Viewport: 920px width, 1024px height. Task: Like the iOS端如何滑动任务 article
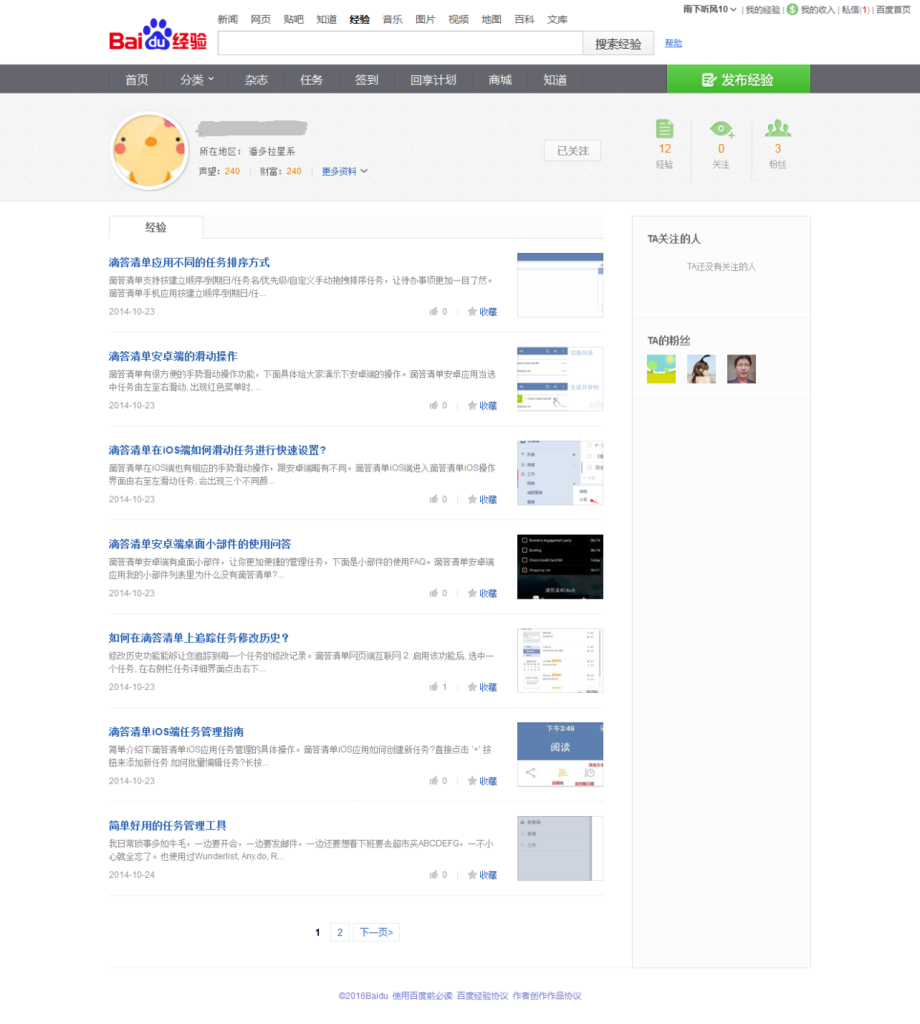(434, 500)
